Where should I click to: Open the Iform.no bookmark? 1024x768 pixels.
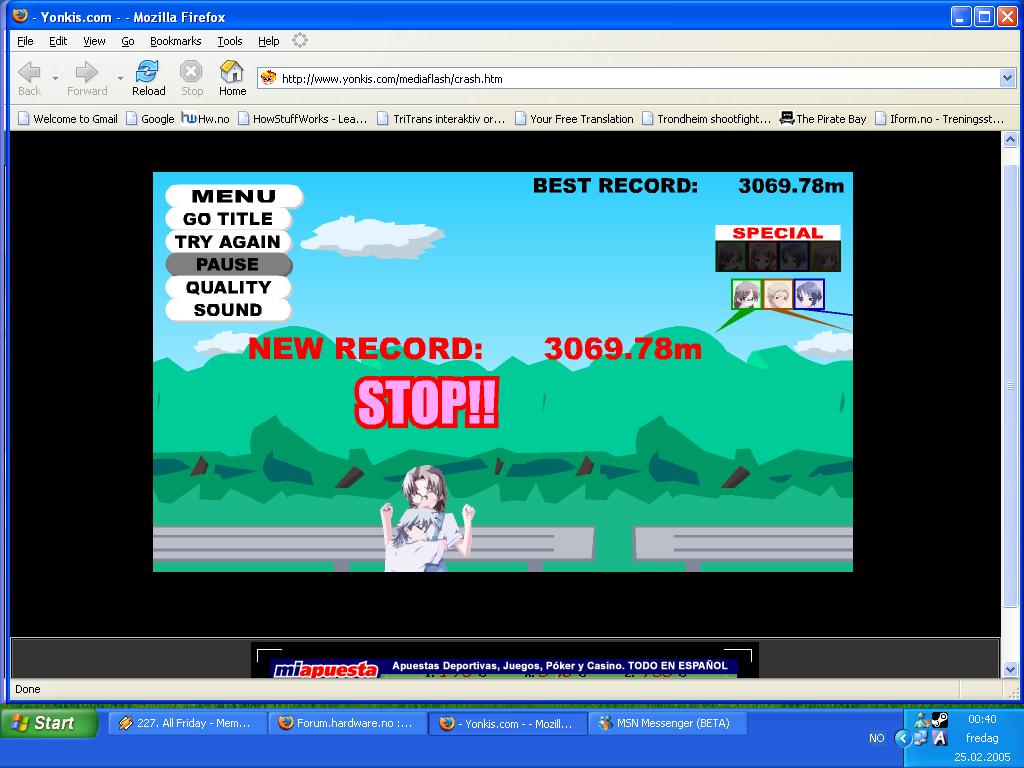click(x=940, y=119)
